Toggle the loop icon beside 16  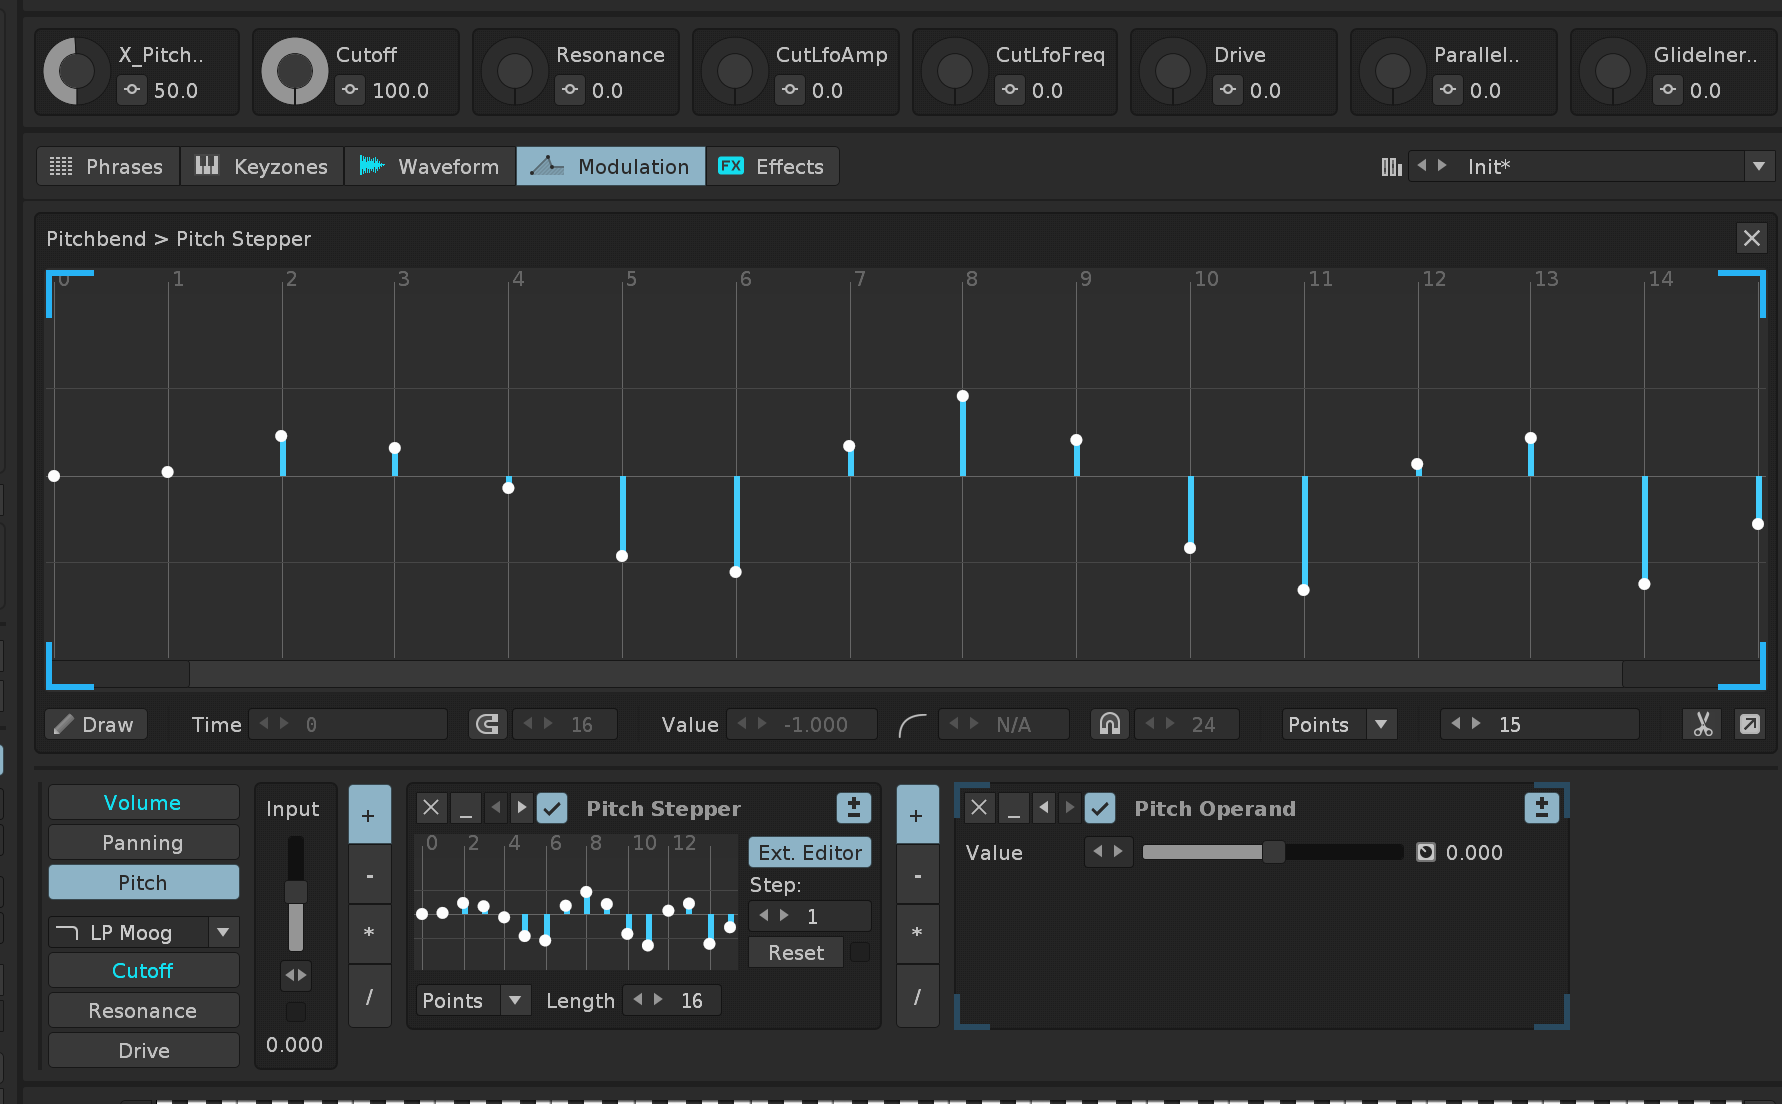(x=487, y=724)
